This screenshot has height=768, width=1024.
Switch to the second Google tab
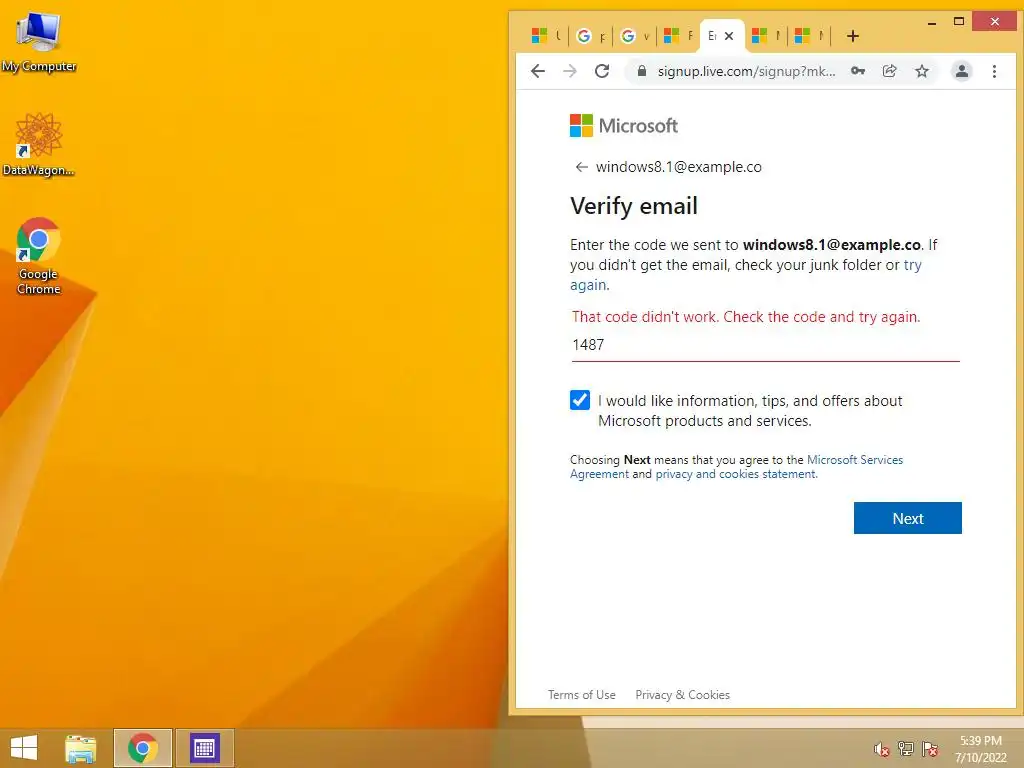pyautogui.click(x=635, y=36)
